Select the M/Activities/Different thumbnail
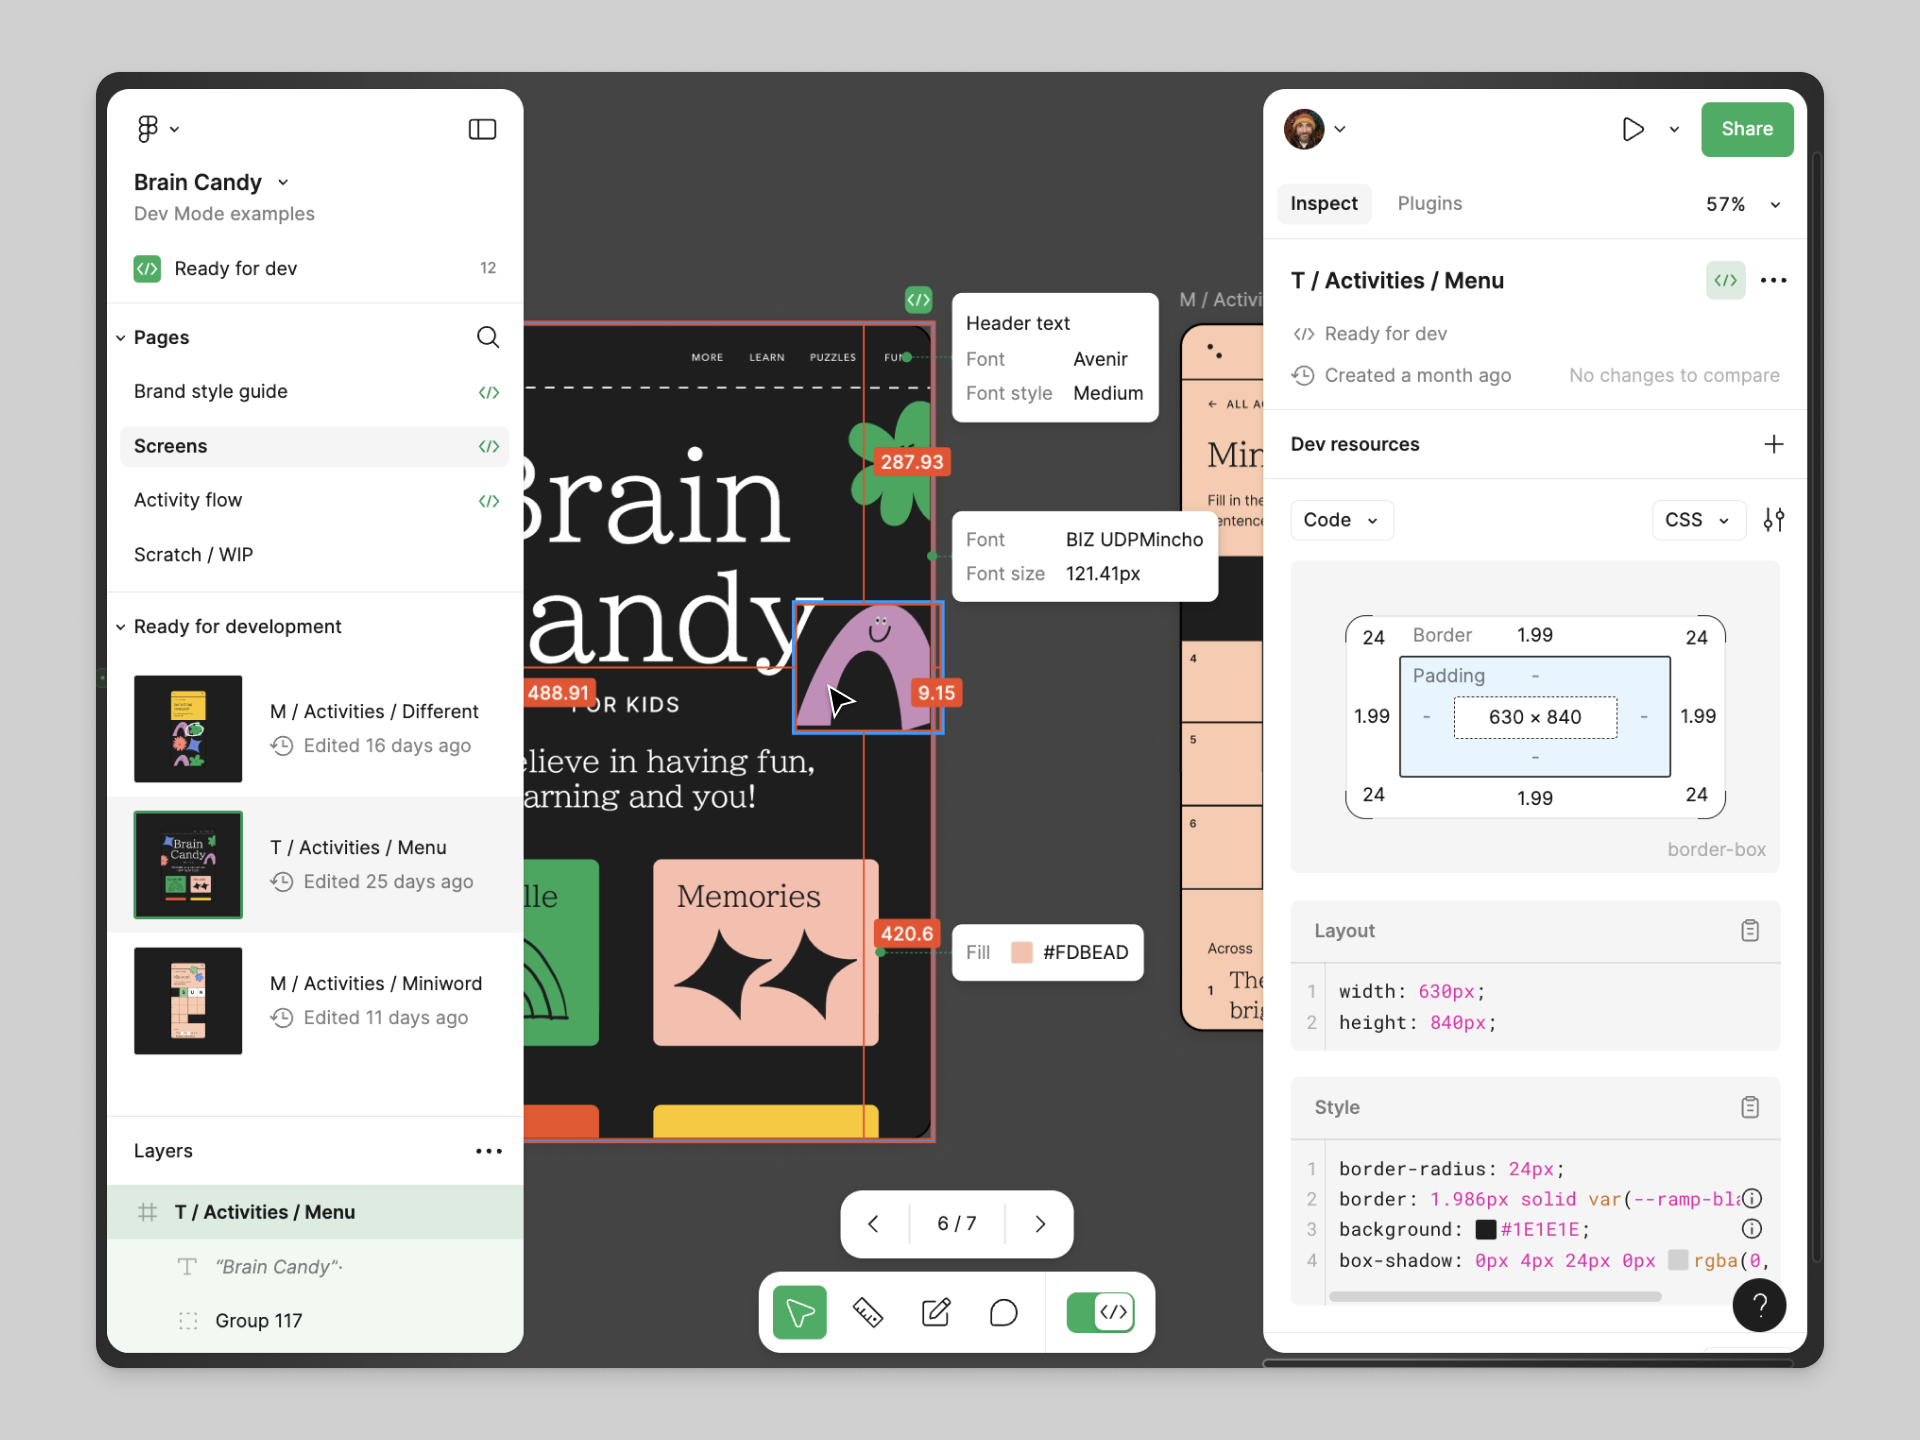 click(x=187, y=729)
